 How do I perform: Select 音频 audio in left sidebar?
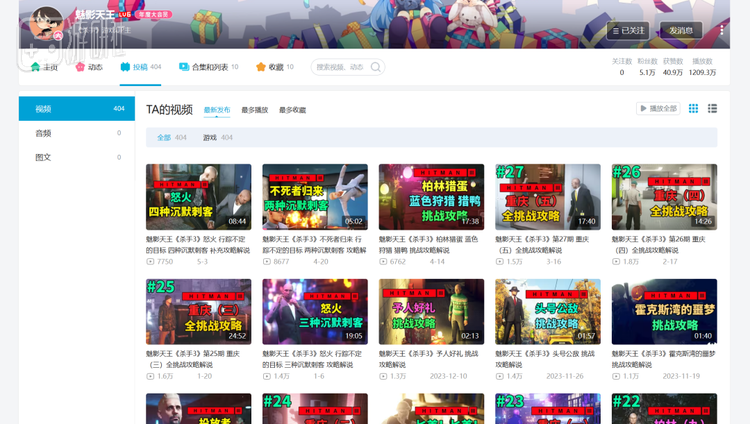tap(44, 133)
